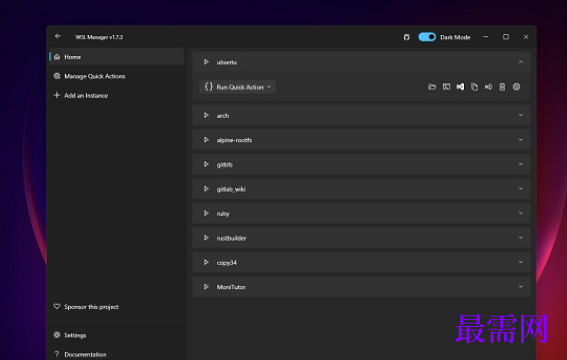Click the WSL Manager title text
This screenshot has height=360, width=567.
99,37
